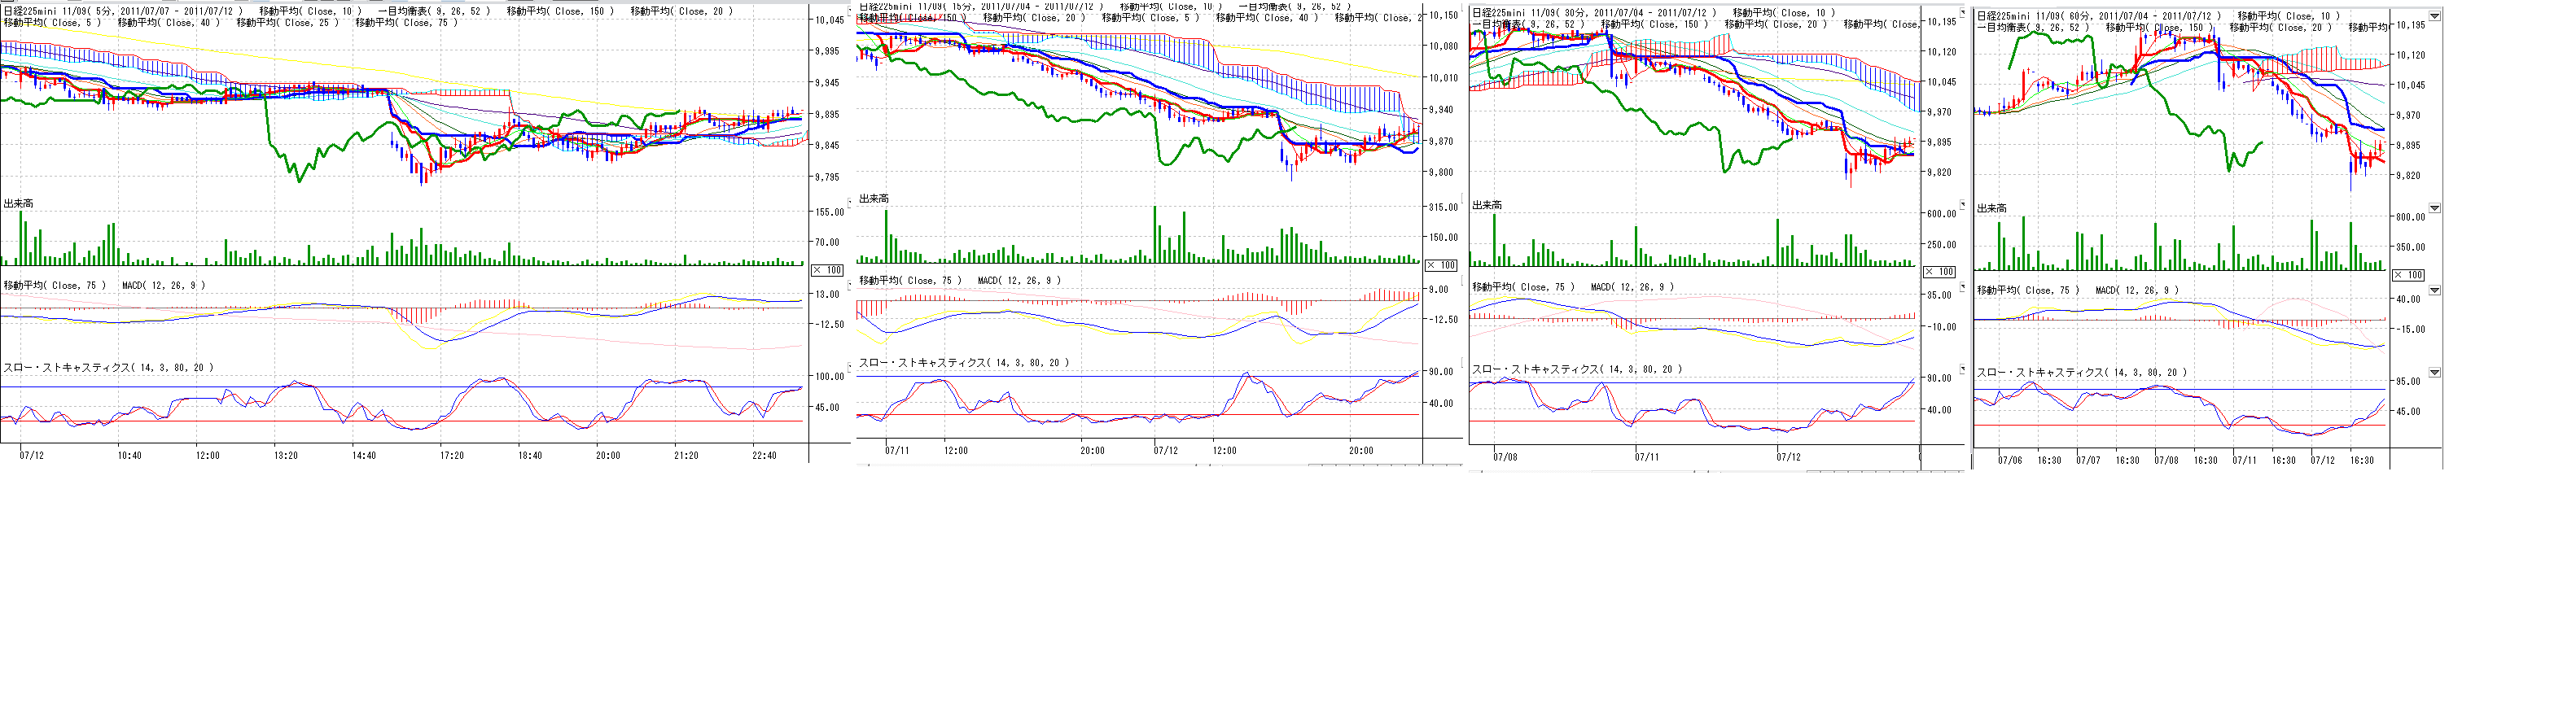The image size is (2576, 703).
Task: Open the price panel dropdown in the 60分 chart
Action: click(x=2435, y=16)
